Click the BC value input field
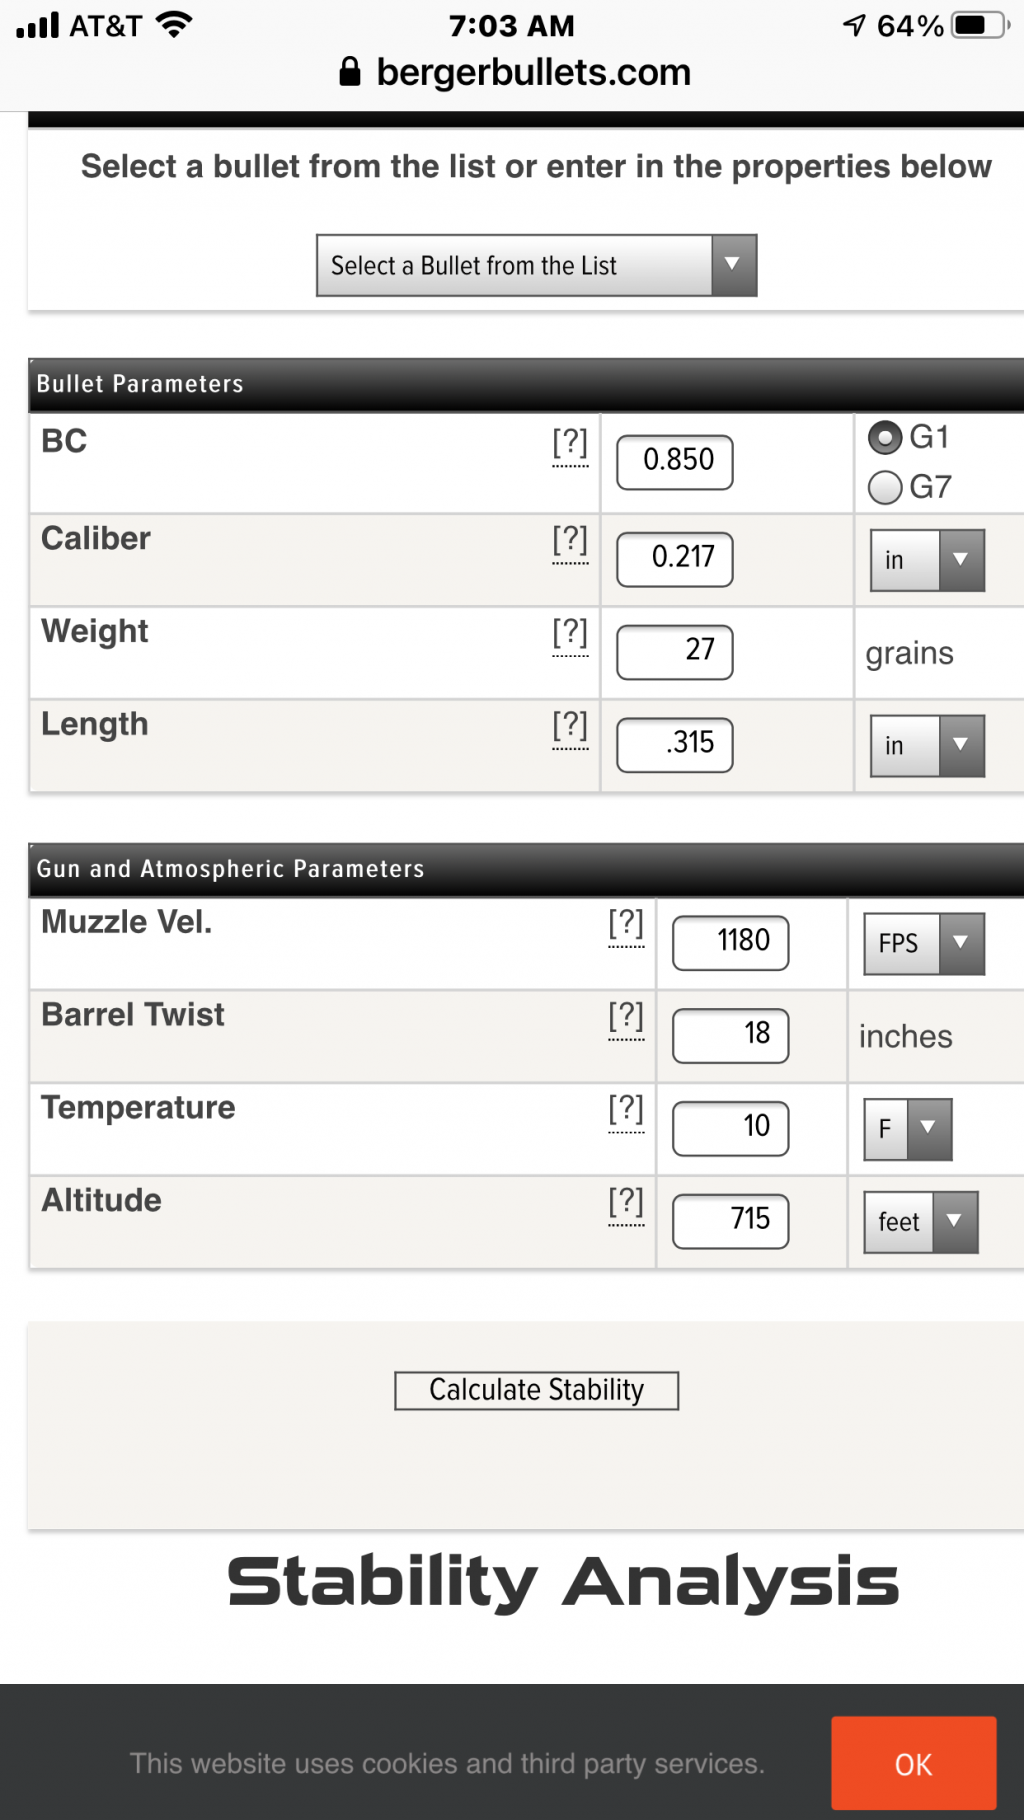This screenshot has height=1820, width=1024. 675,462
